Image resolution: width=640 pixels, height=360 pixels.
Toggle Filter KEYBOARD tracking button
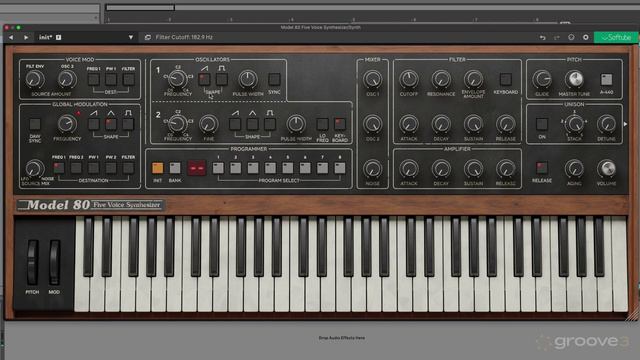click(x=506, y=79)
